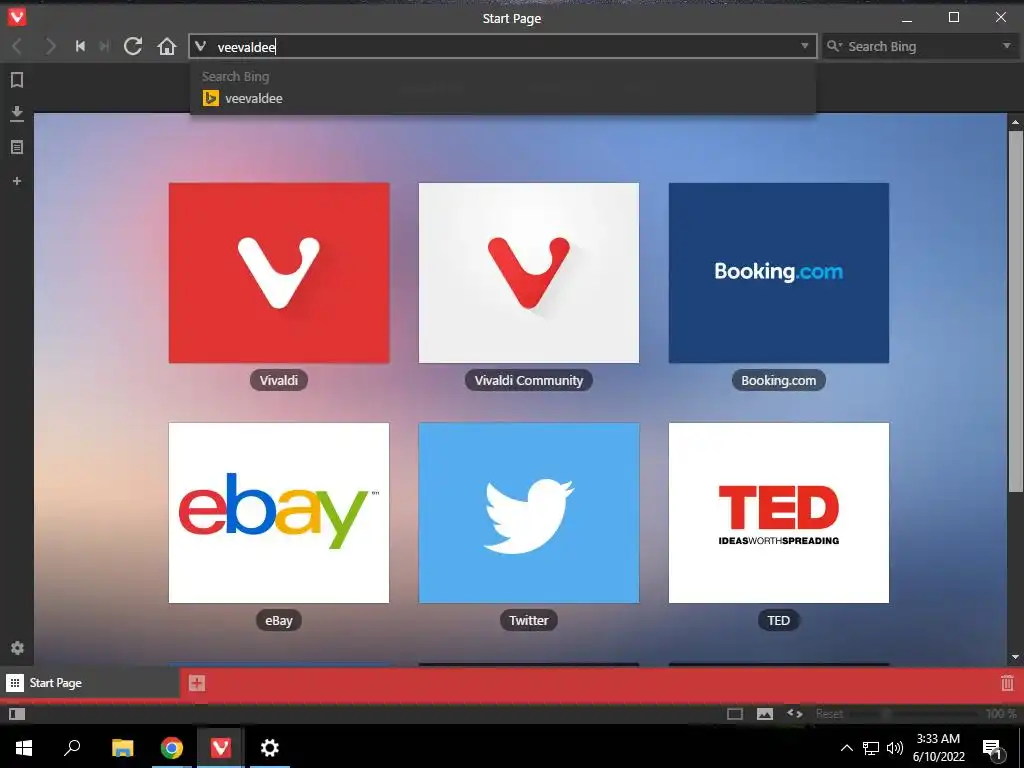Open Google Chrome from taskbar
The height and width of the screenshot is (768, 1024).
click(172, 748)
